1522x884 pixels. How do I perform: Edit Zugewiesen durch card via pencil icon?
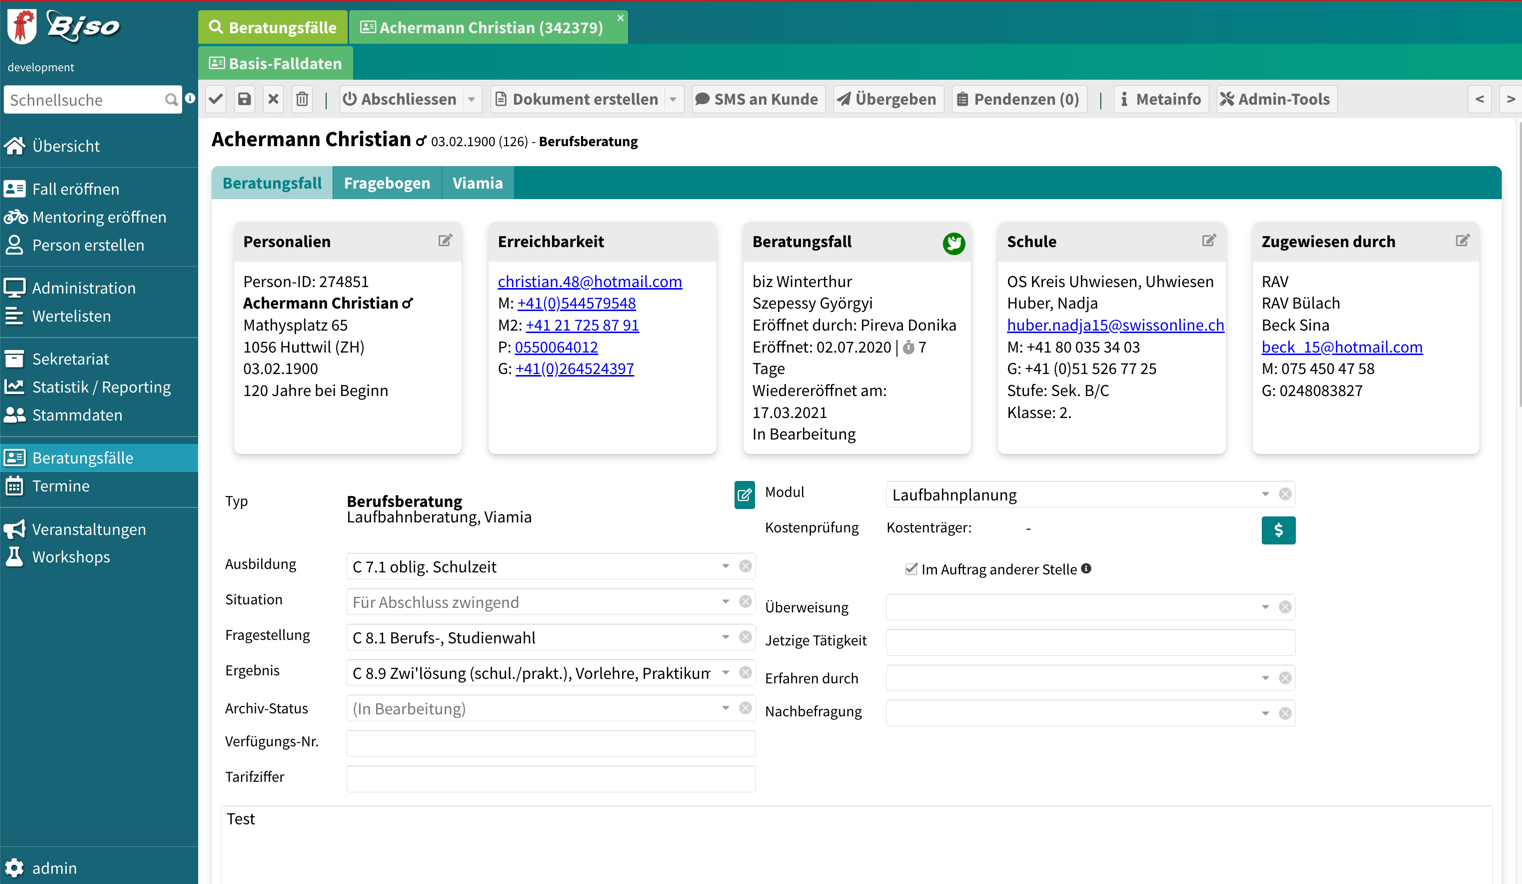1462,241
